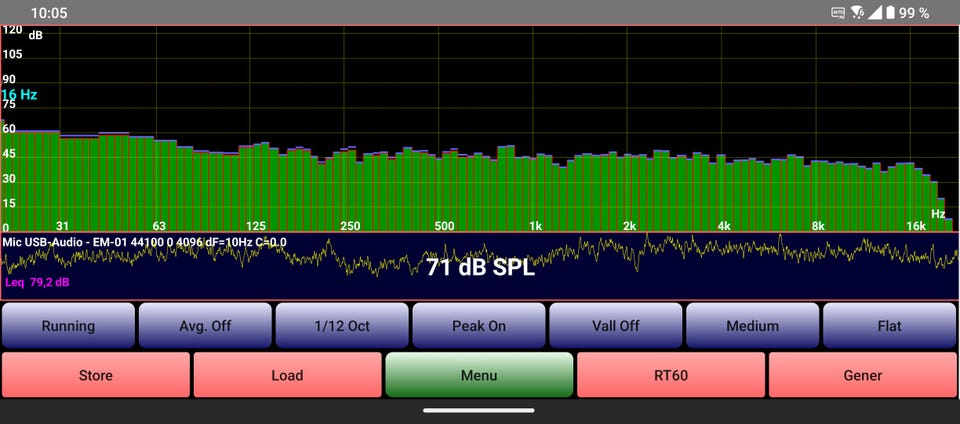Tap the 16k frequency axis label
This screenshot has width=960, height=424.
pos(916,226)
